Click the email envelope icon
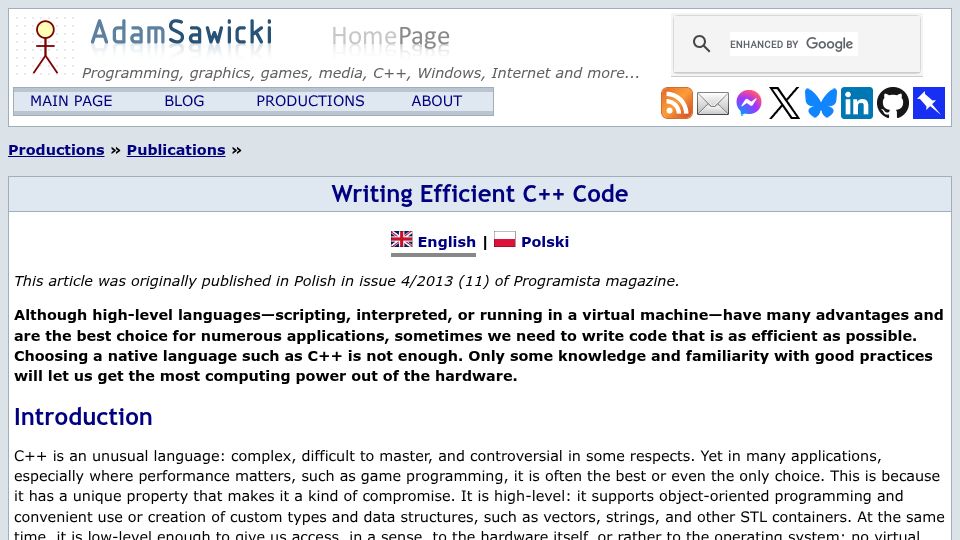 coord(713,103)
